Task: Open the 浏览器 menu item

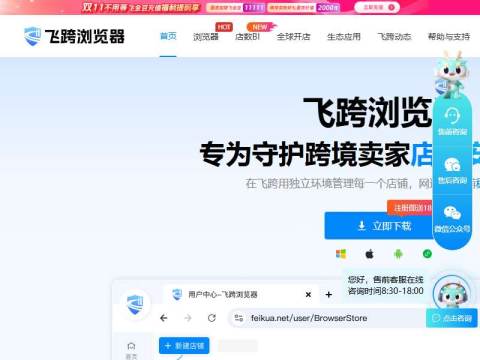Action: point(206,37)
